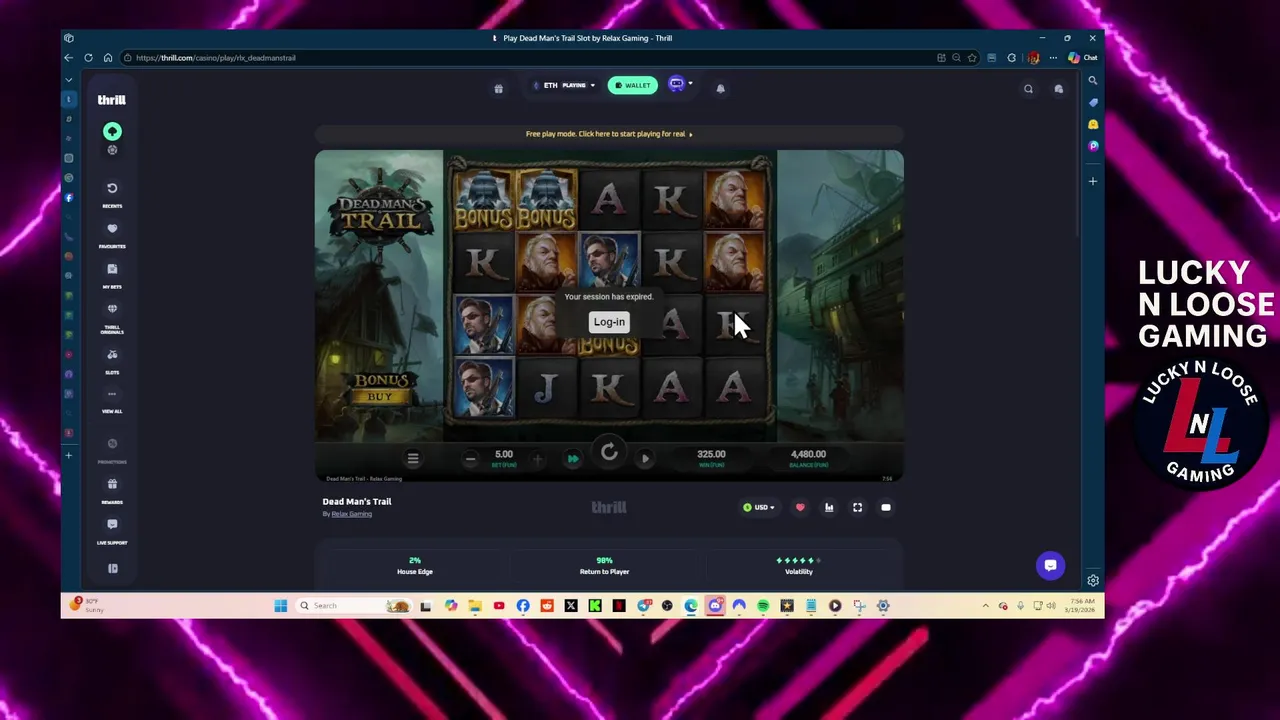The height and width of the screenshot is (720, 1280).
Task: Reload the browser page
Action: (x=88, y=58)
